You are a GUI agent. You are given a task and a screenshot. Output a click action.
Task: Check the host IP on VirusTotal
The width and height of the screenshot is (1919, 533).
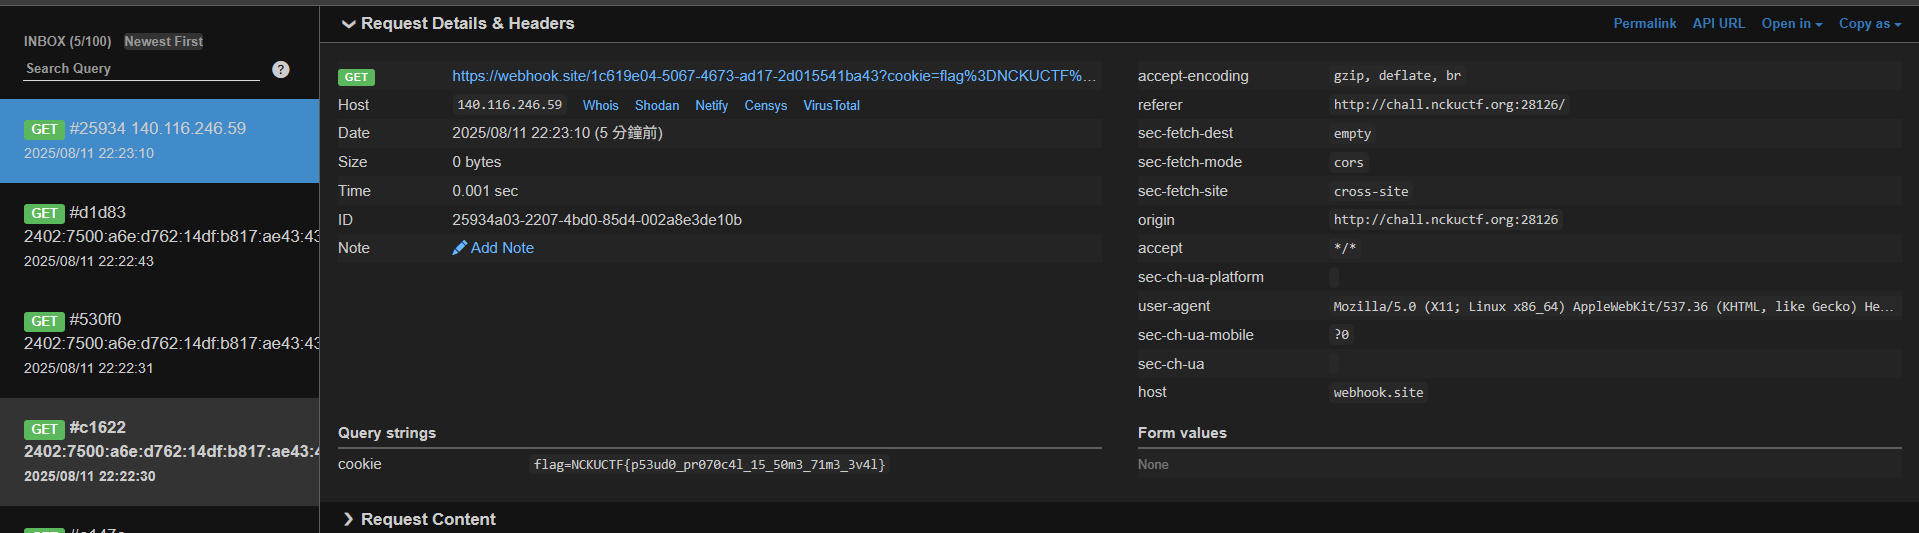(831, 105)
